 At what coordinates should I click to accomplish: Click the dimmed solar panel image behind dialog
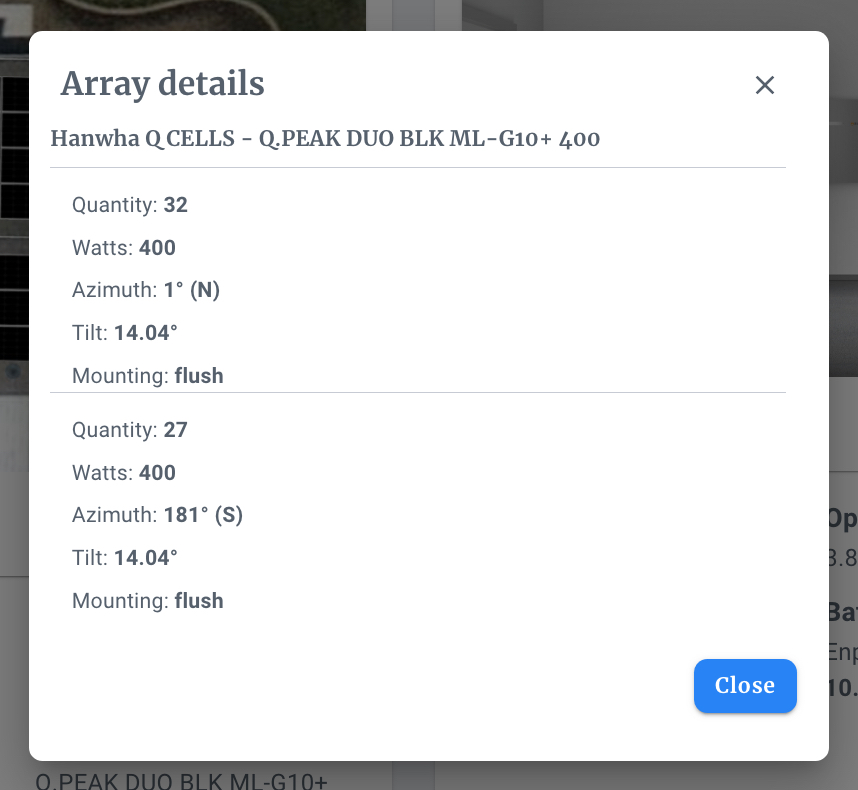tap(14, 200)
